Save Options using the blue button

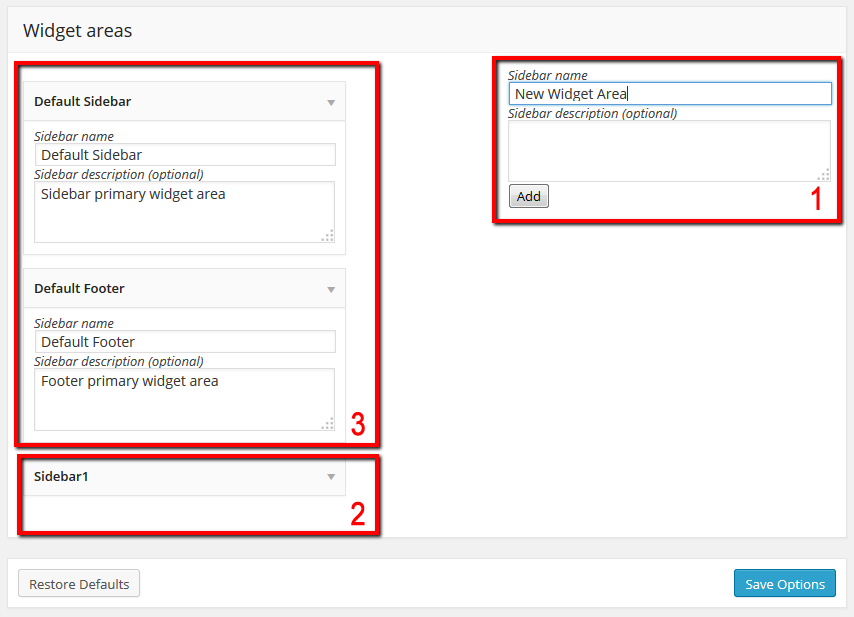[785, 584]
